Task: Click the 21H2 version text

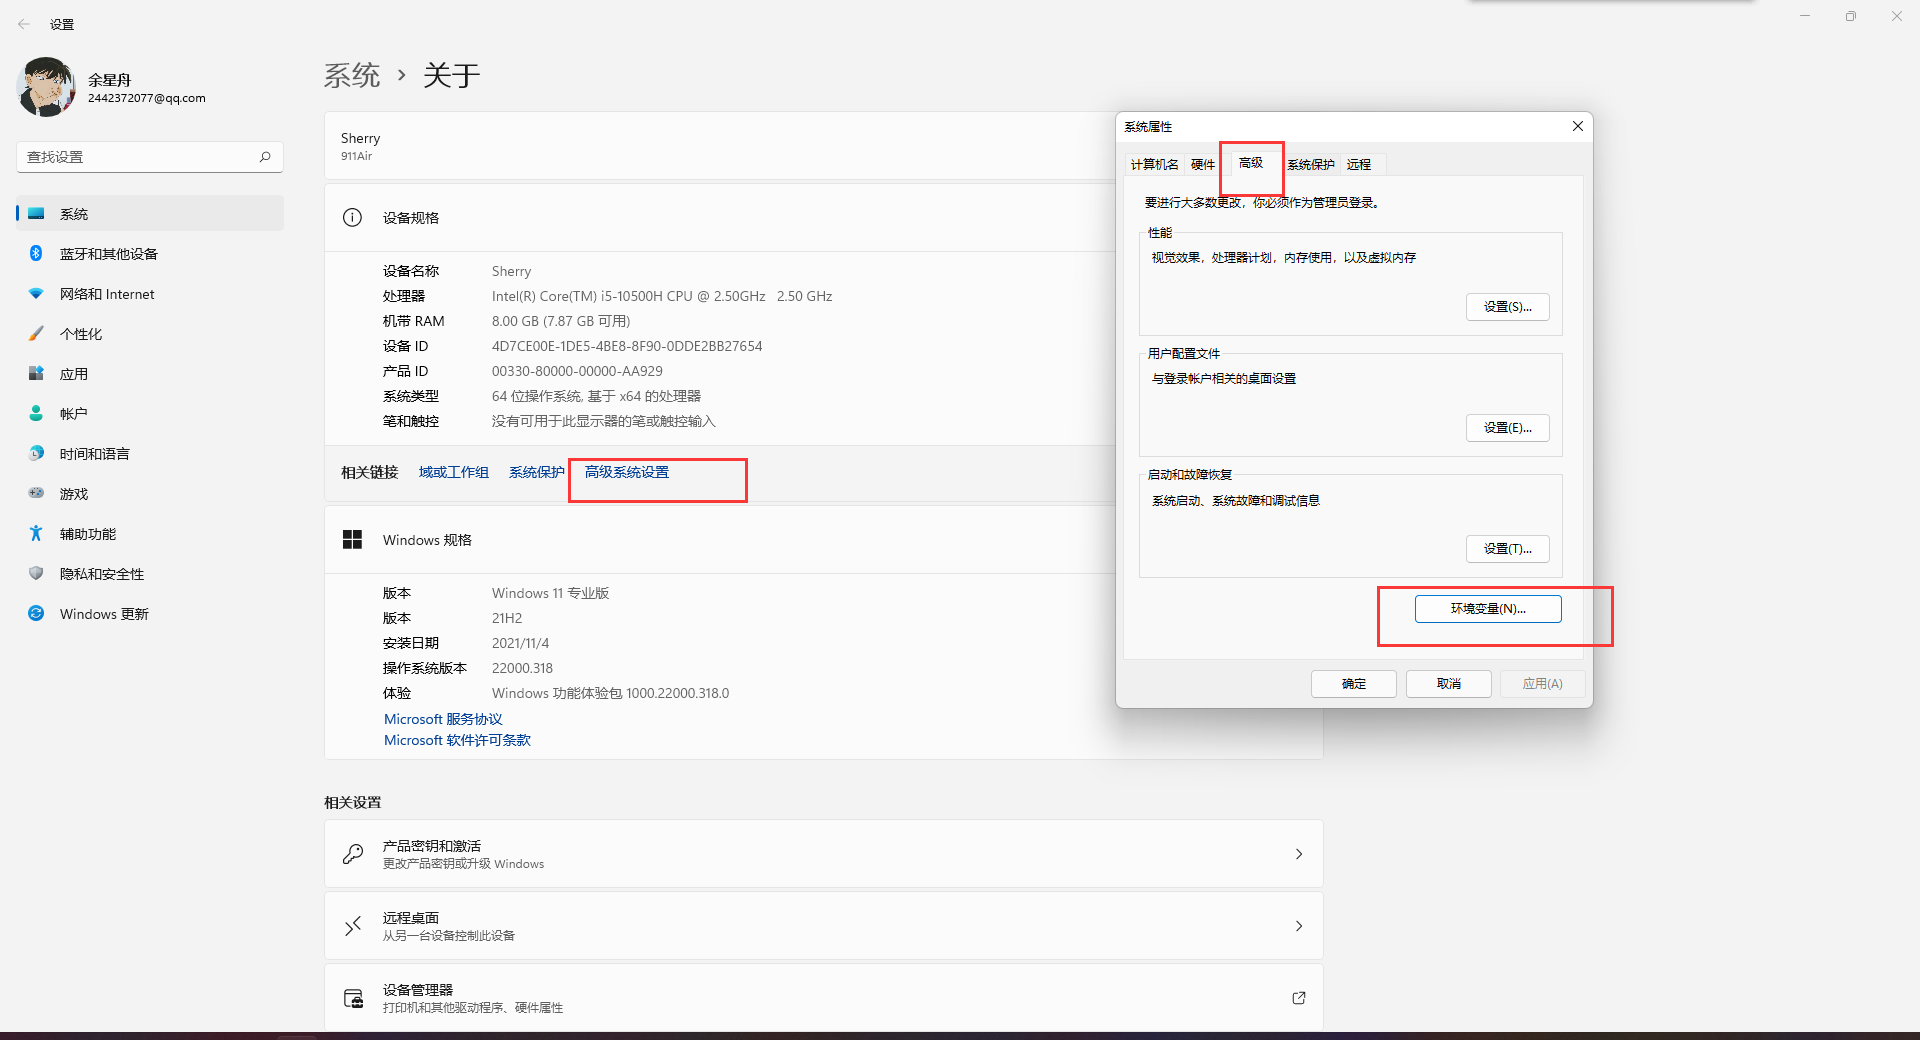Action: pos(507,618)
